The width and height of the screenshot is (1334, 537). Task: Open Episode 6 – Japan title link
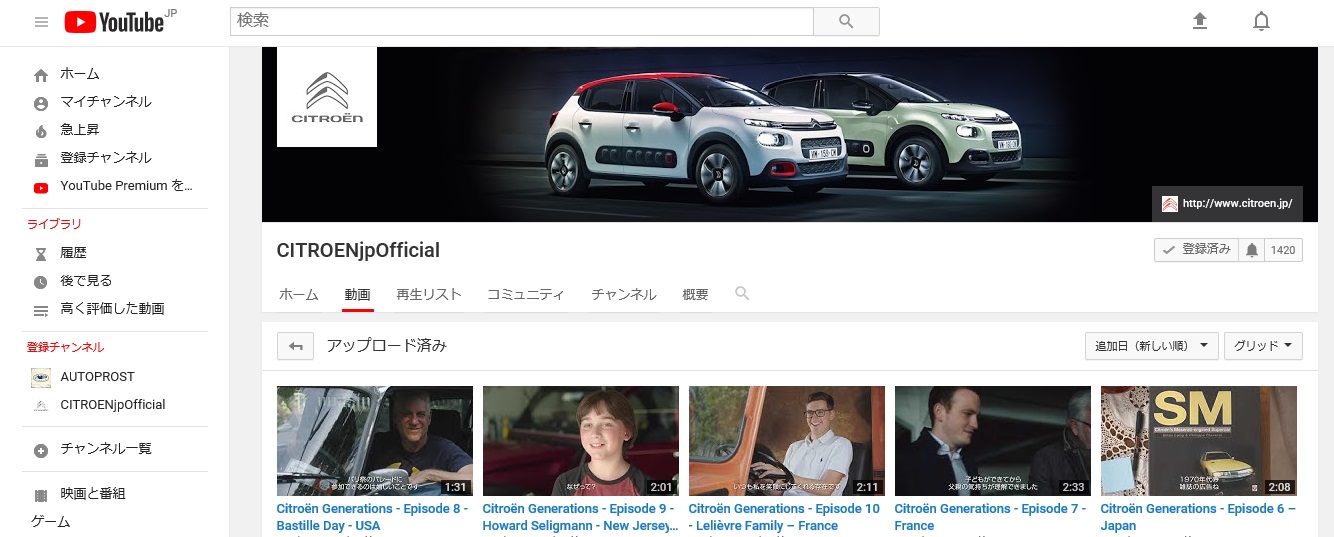pos(1198,517)
